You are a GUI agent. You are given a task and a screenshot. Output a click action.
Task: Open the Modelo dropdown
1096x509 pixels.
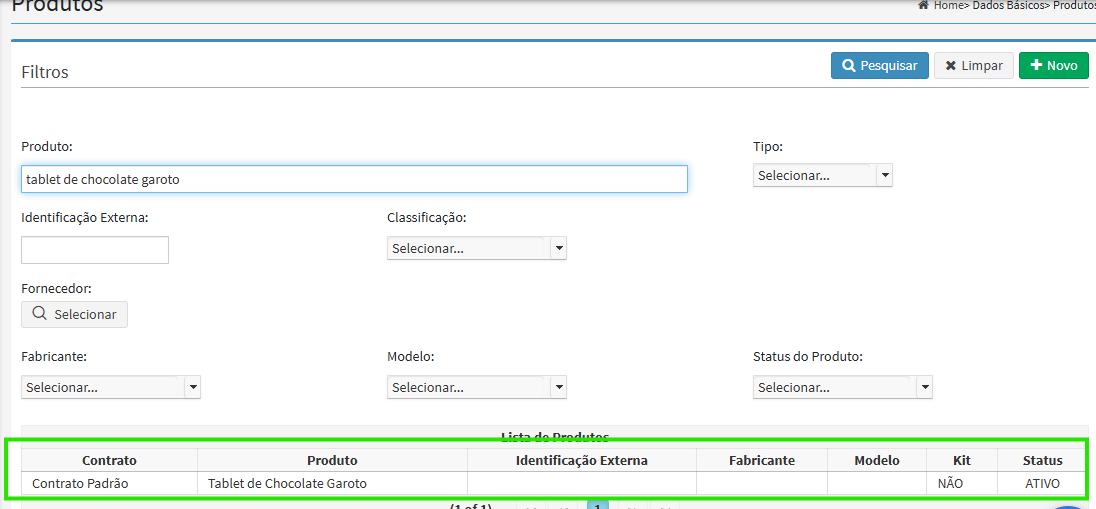(x=477, y=387)
